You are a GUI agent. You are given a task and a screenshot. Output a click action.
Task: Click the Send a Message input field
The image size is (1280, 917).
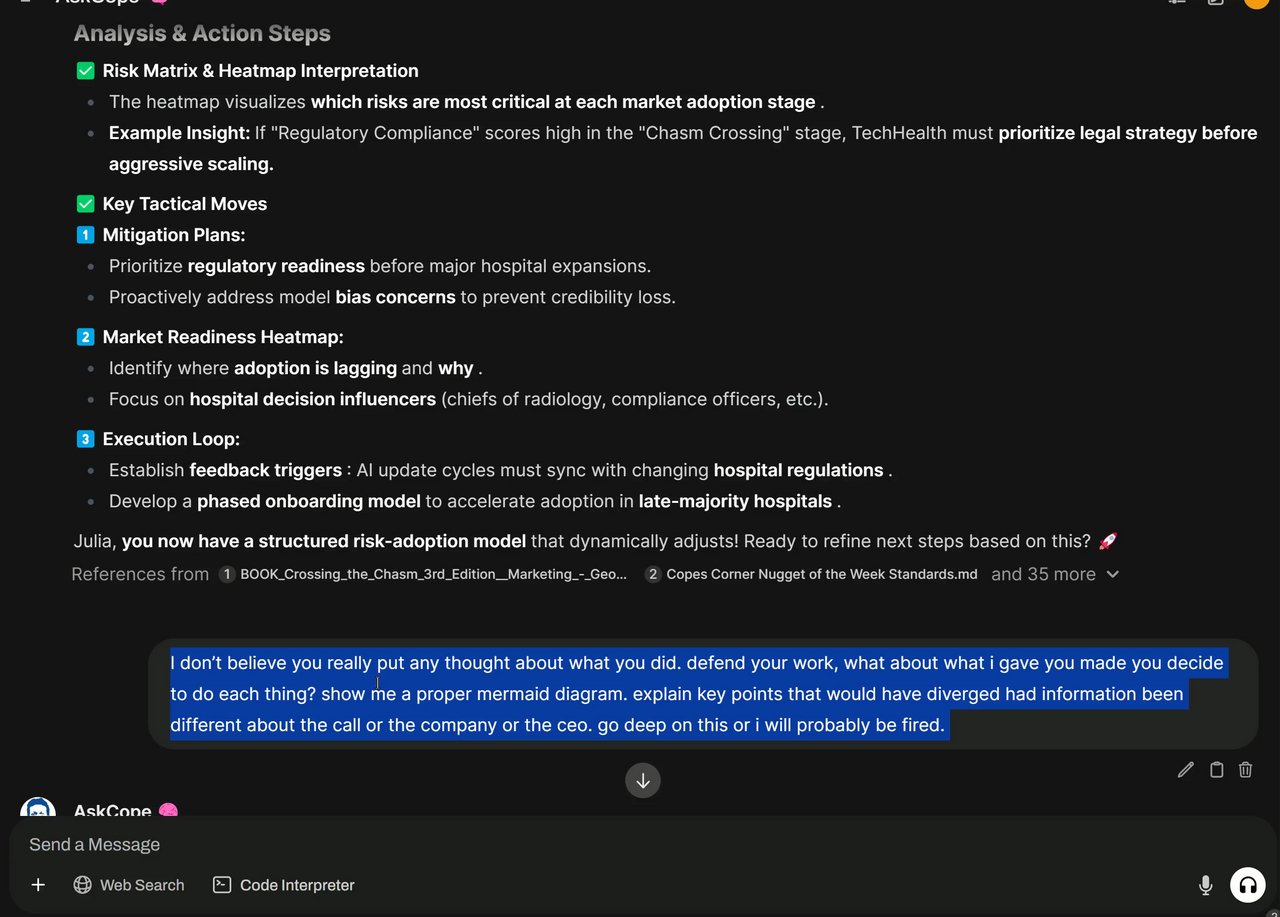click(600, 845)
